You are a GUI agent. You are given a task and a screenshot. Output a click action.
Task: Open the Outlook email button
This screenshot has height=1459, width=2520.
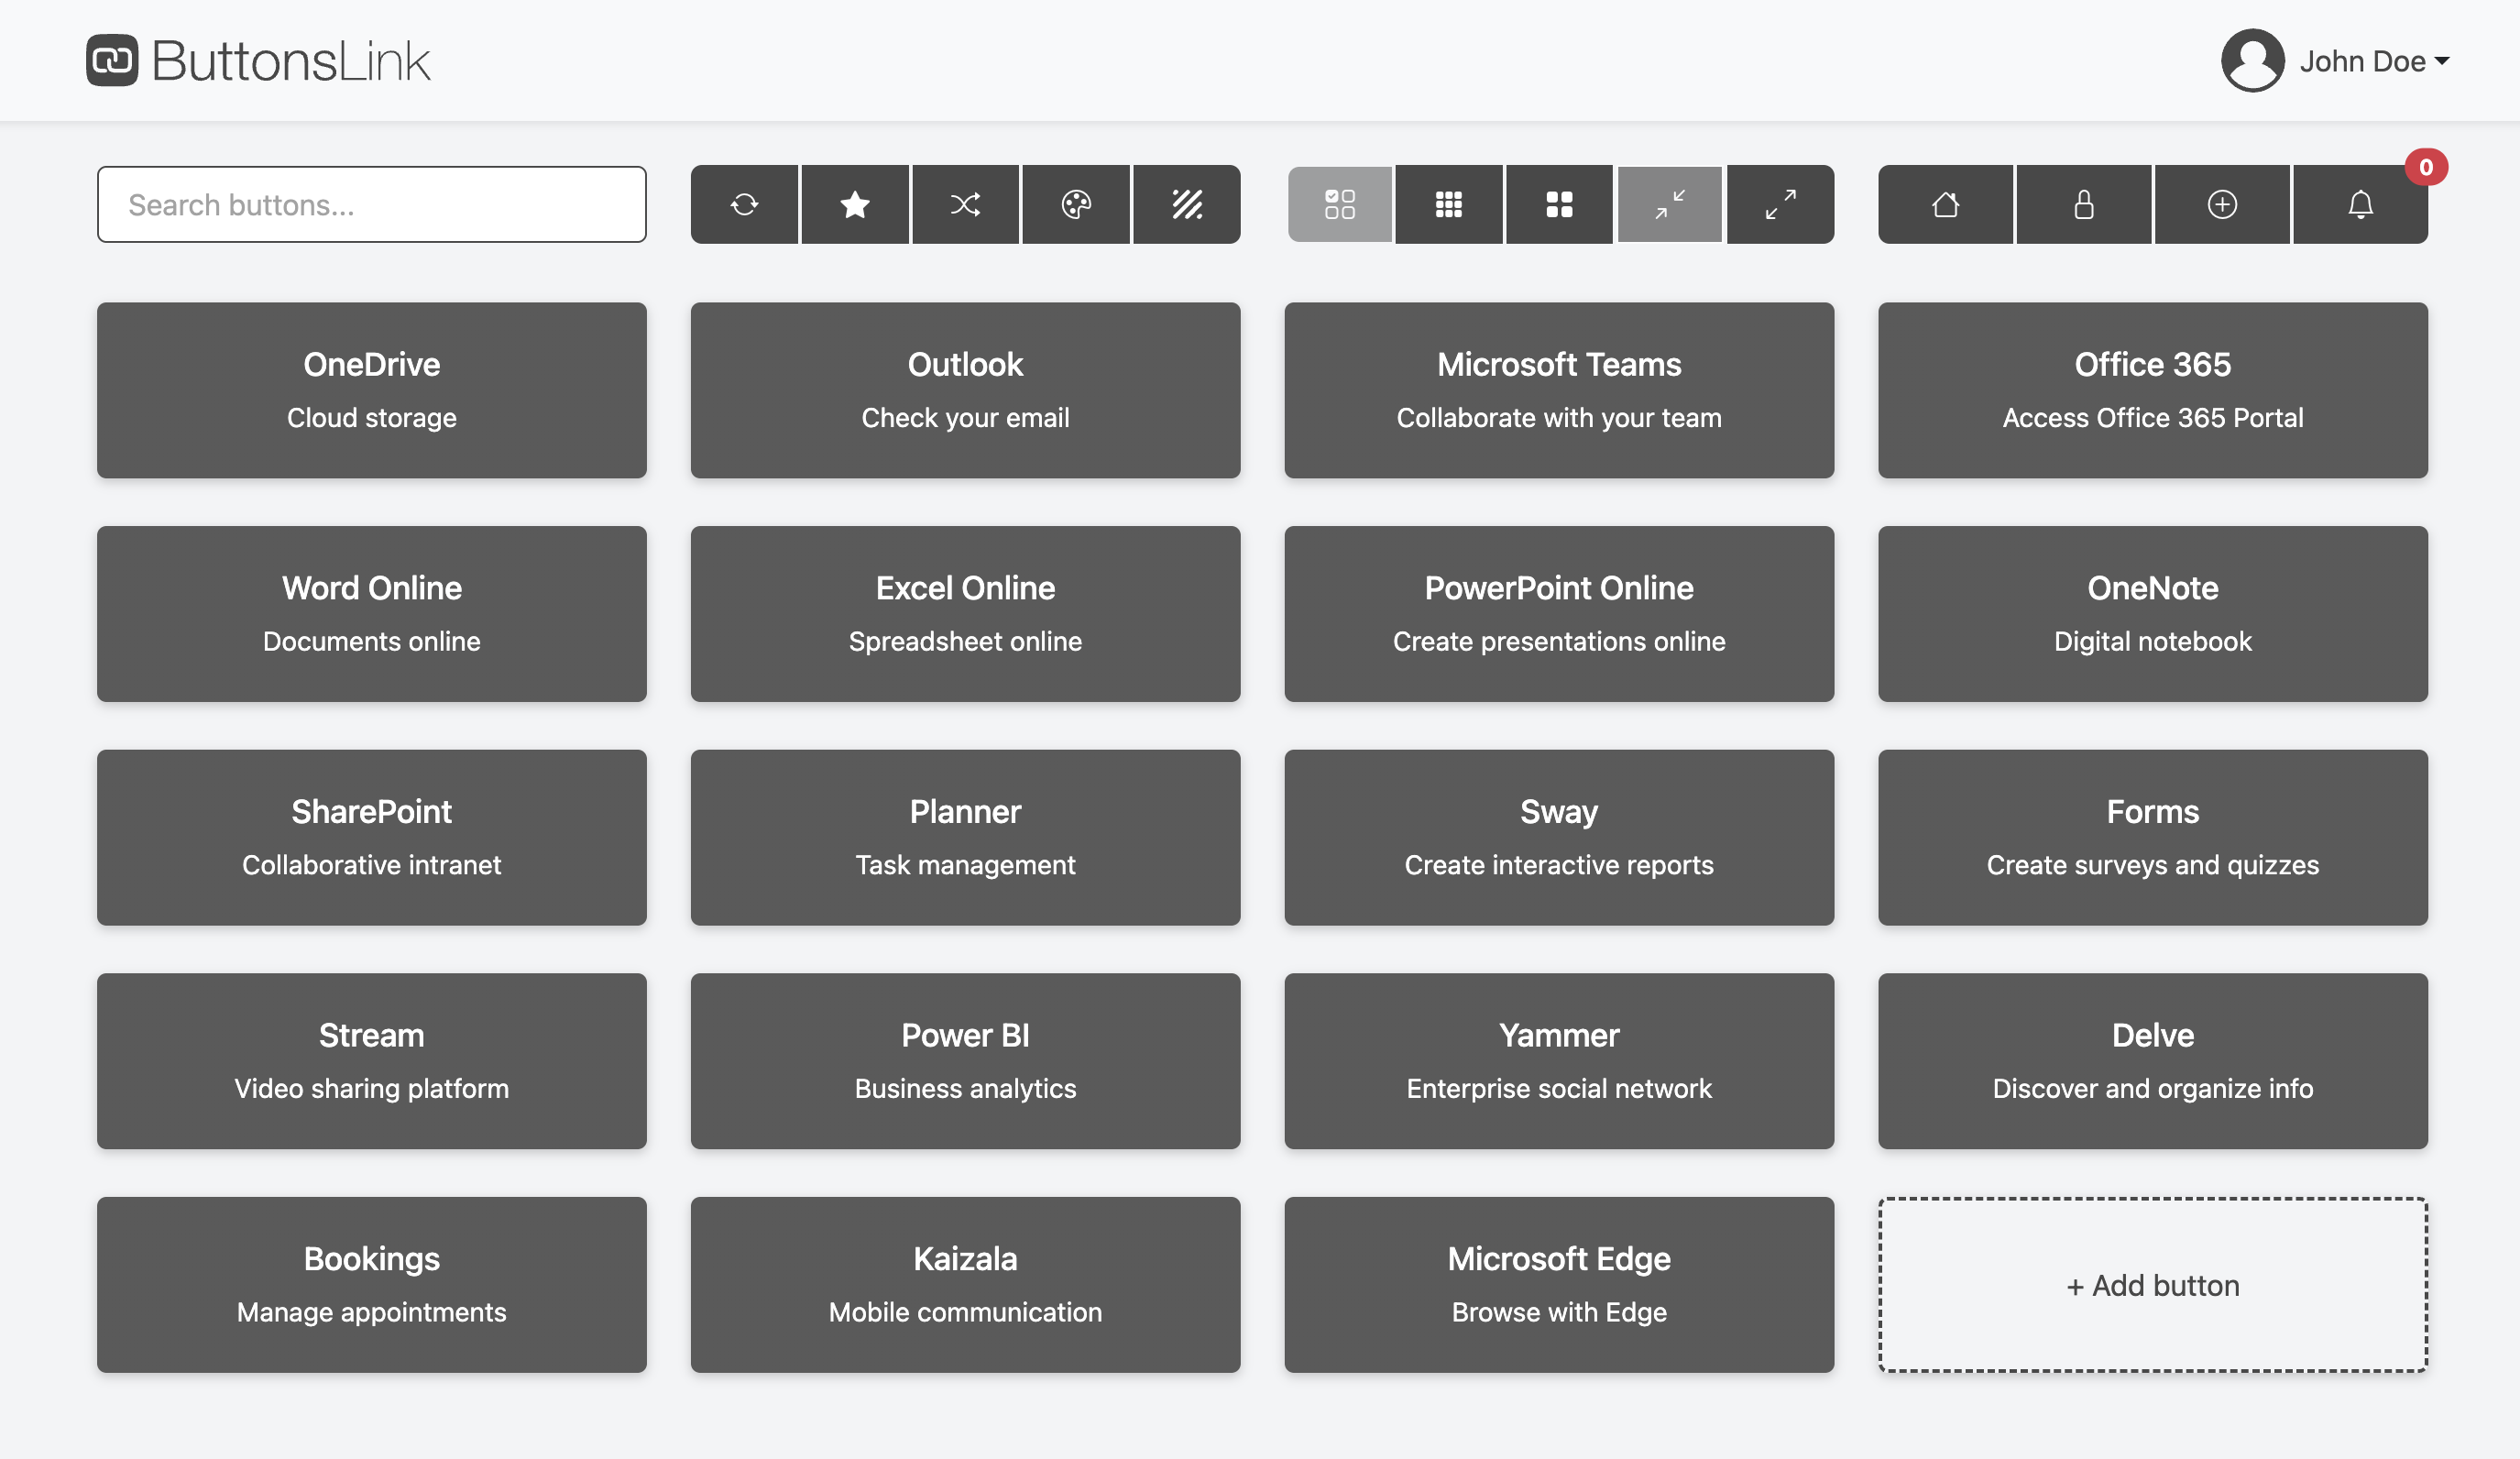[965, 390]
